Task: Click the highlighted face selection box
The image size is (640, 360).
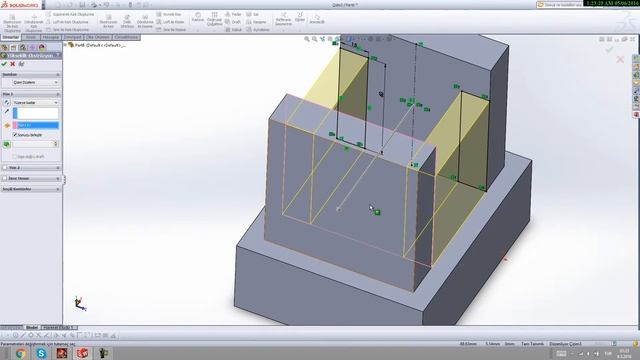Action: point(36,125)
